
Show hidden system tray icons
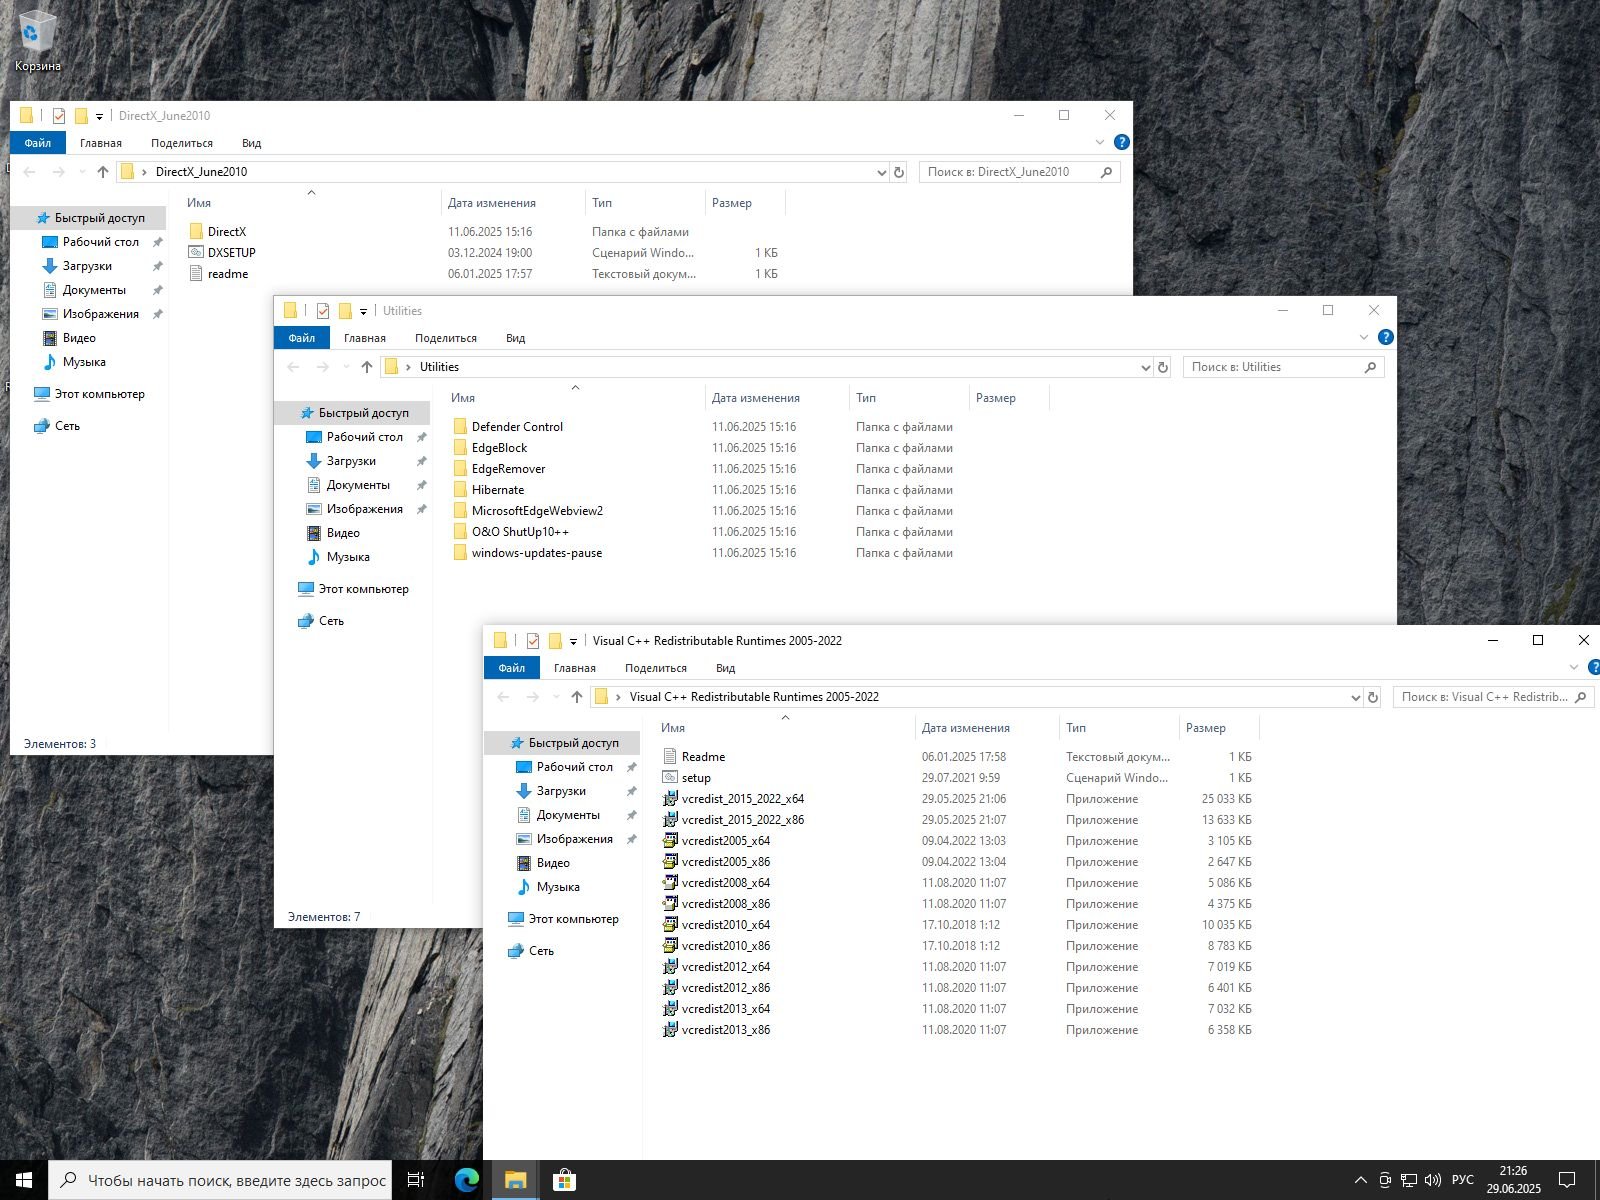tap(1360, 1180)
